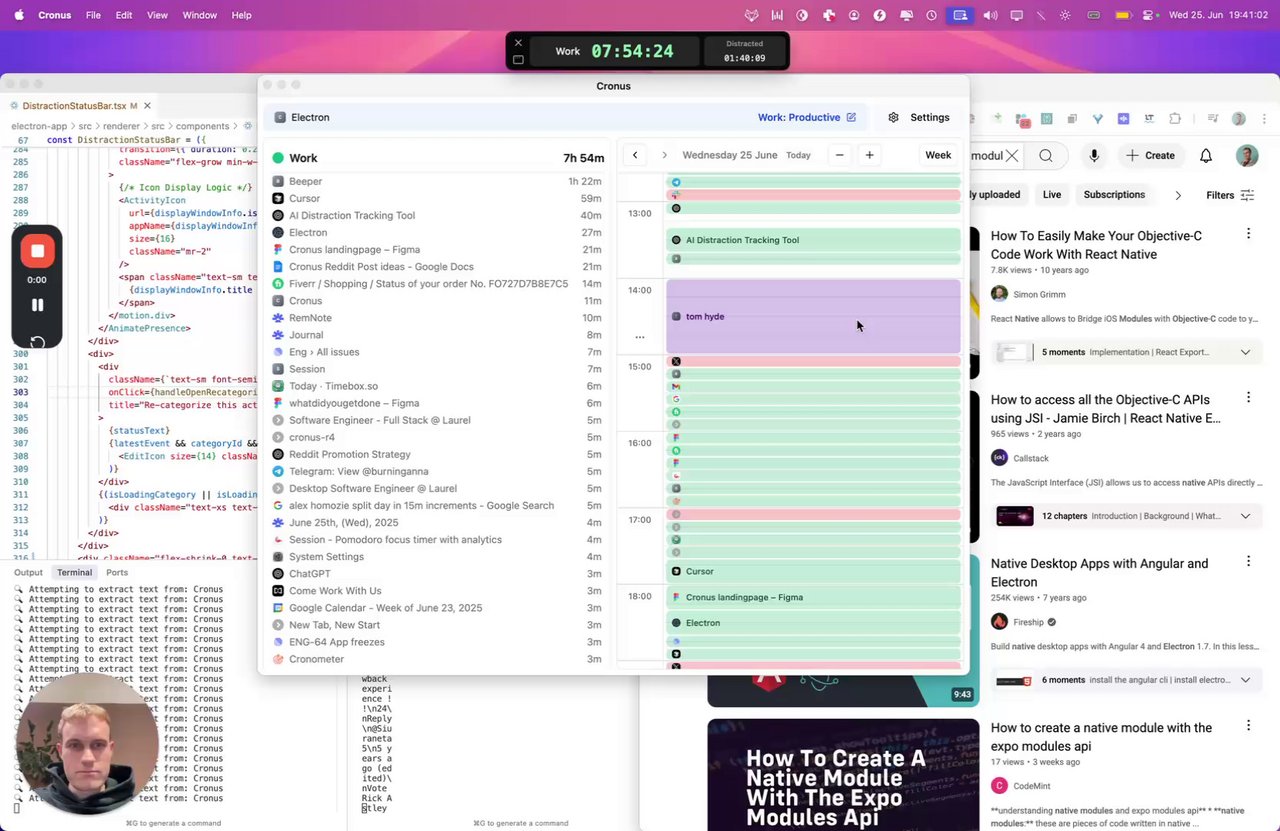
Task: Open options for expo modules api video
Action: [1248, 726]
